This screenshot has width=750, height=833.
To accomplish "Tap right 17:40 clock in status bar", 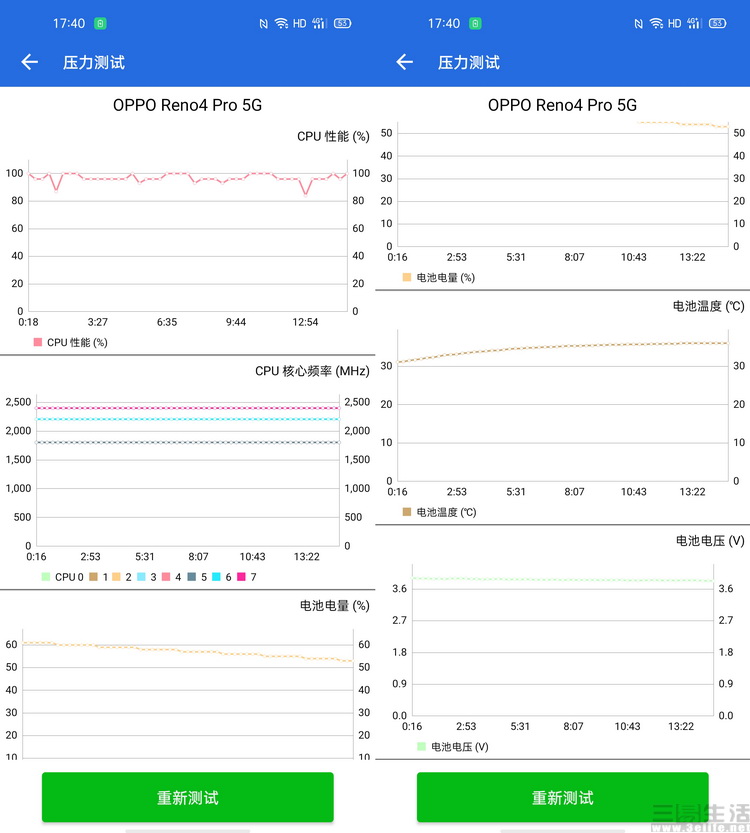I will [444, 23].
